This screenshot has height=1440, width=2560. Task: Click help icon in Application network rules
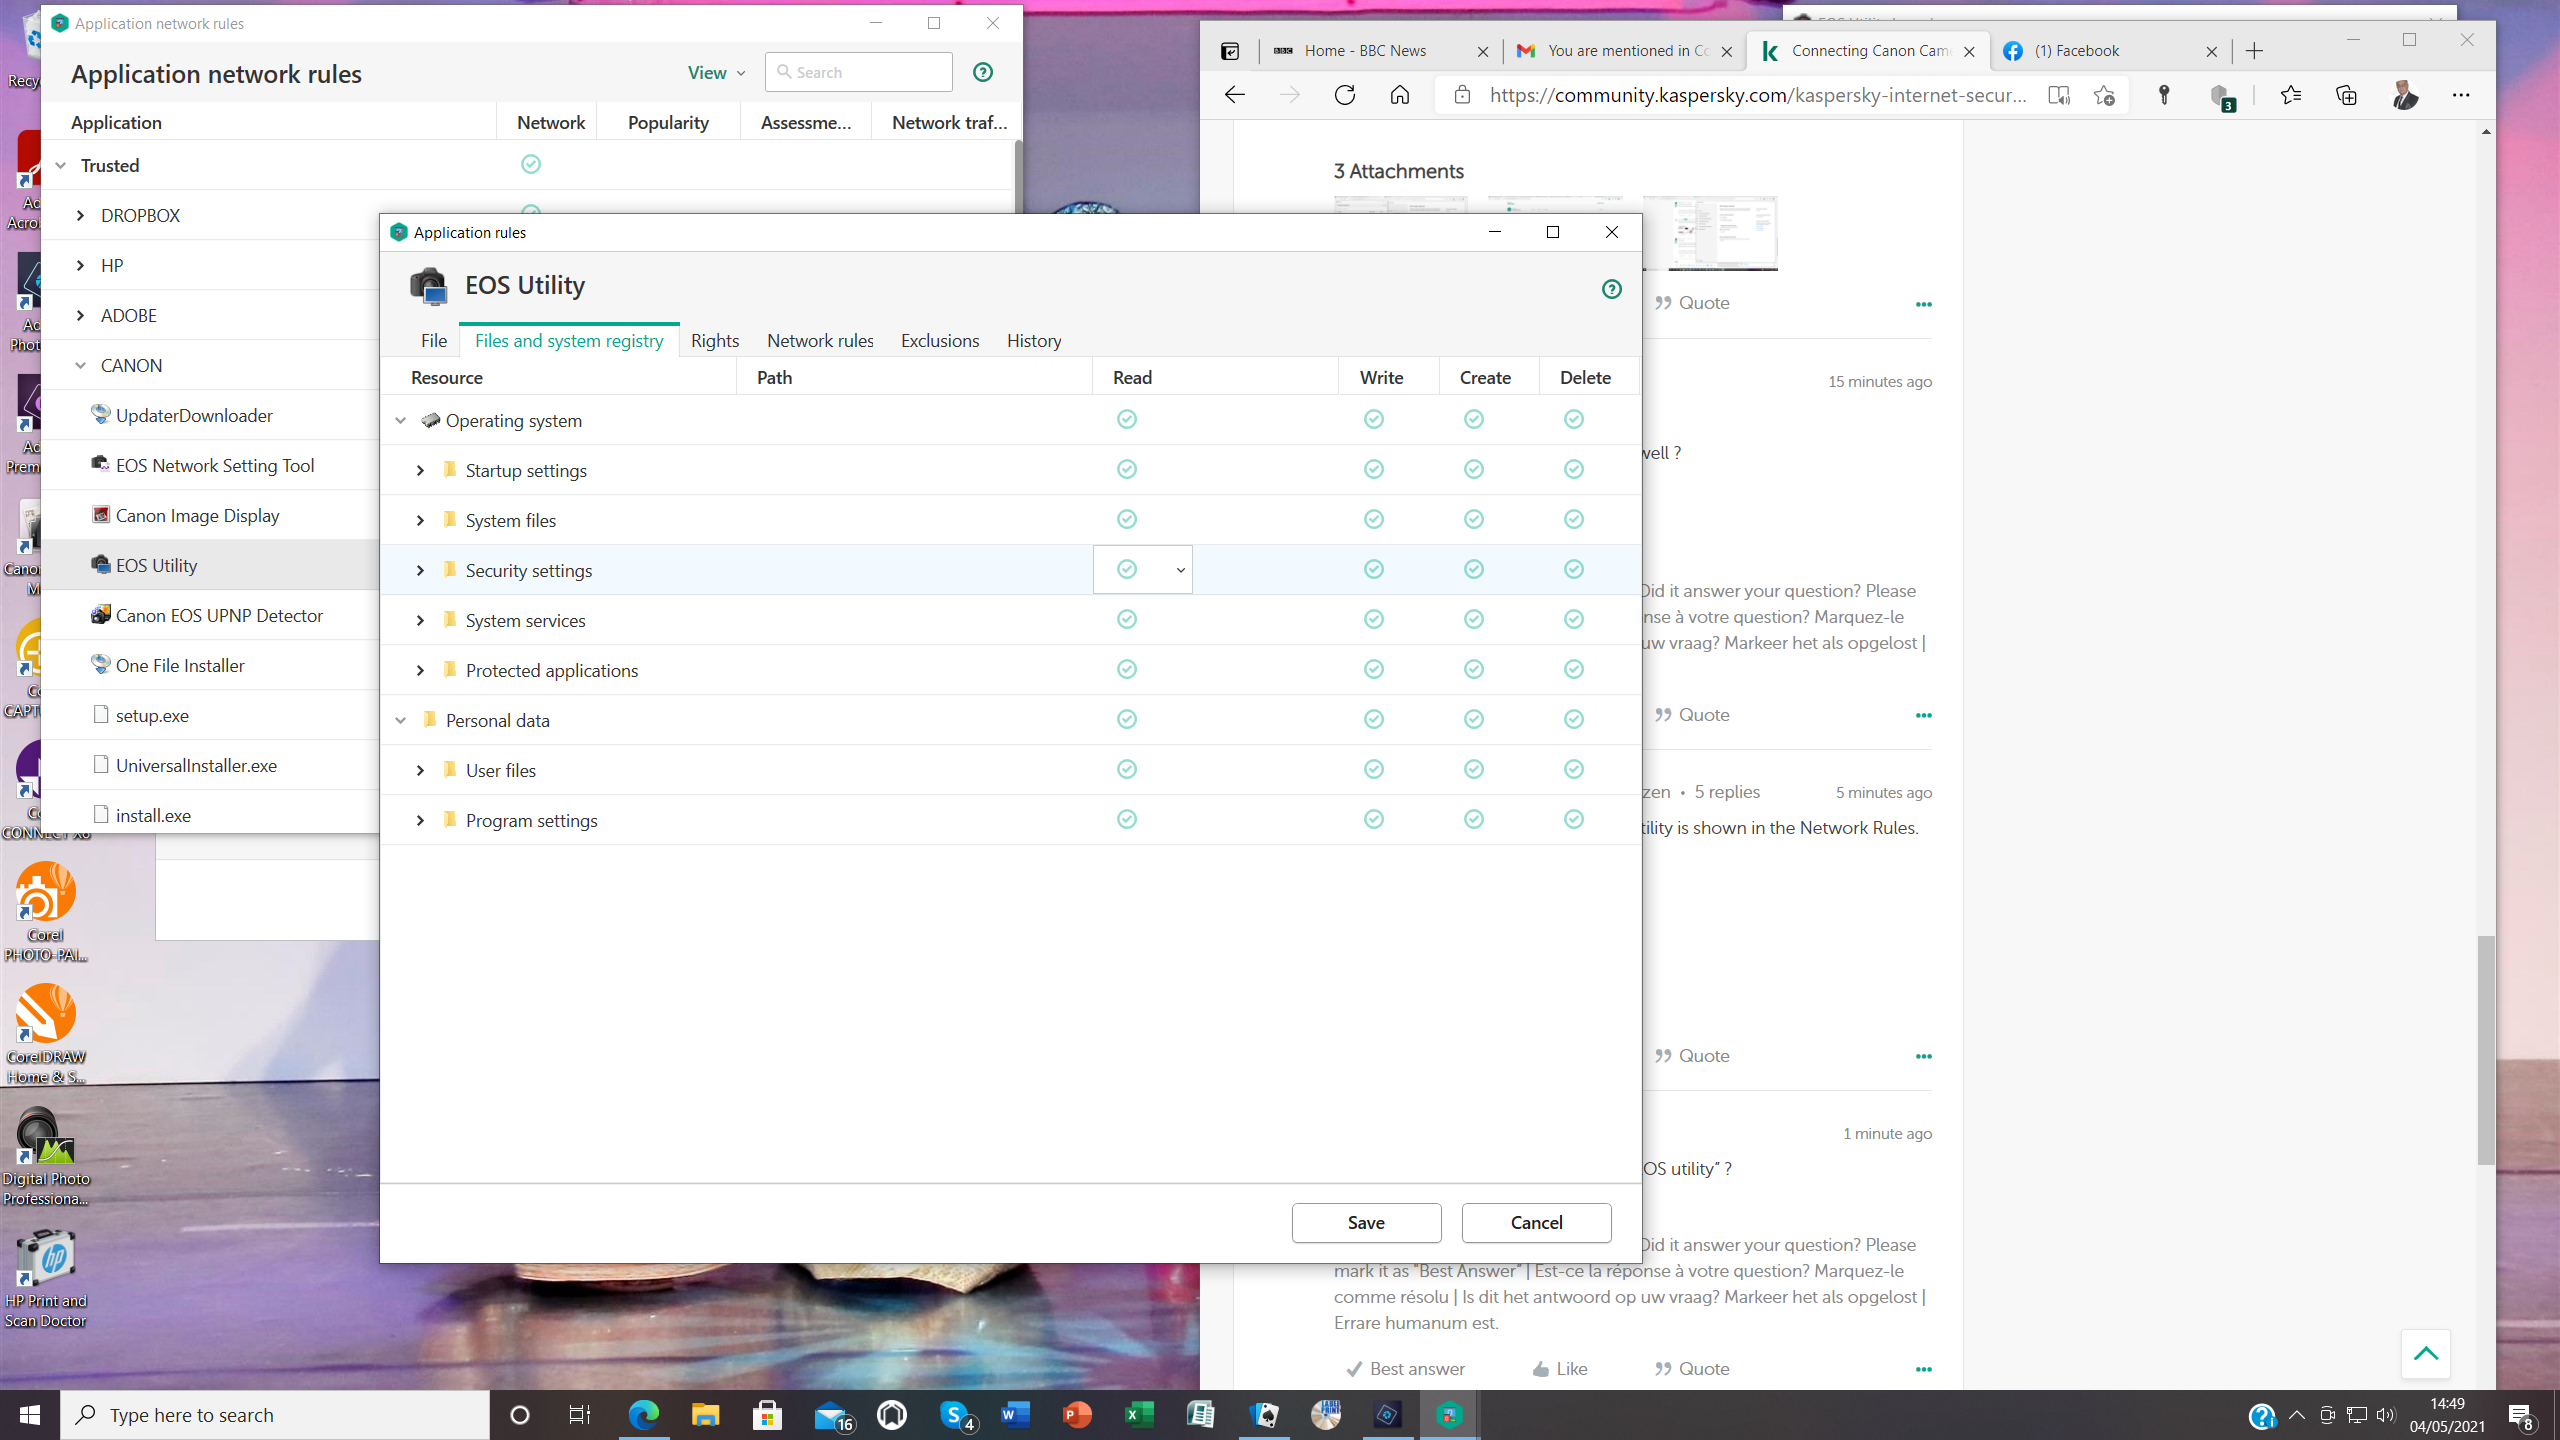pyautogui.click(x=983, y=72)
